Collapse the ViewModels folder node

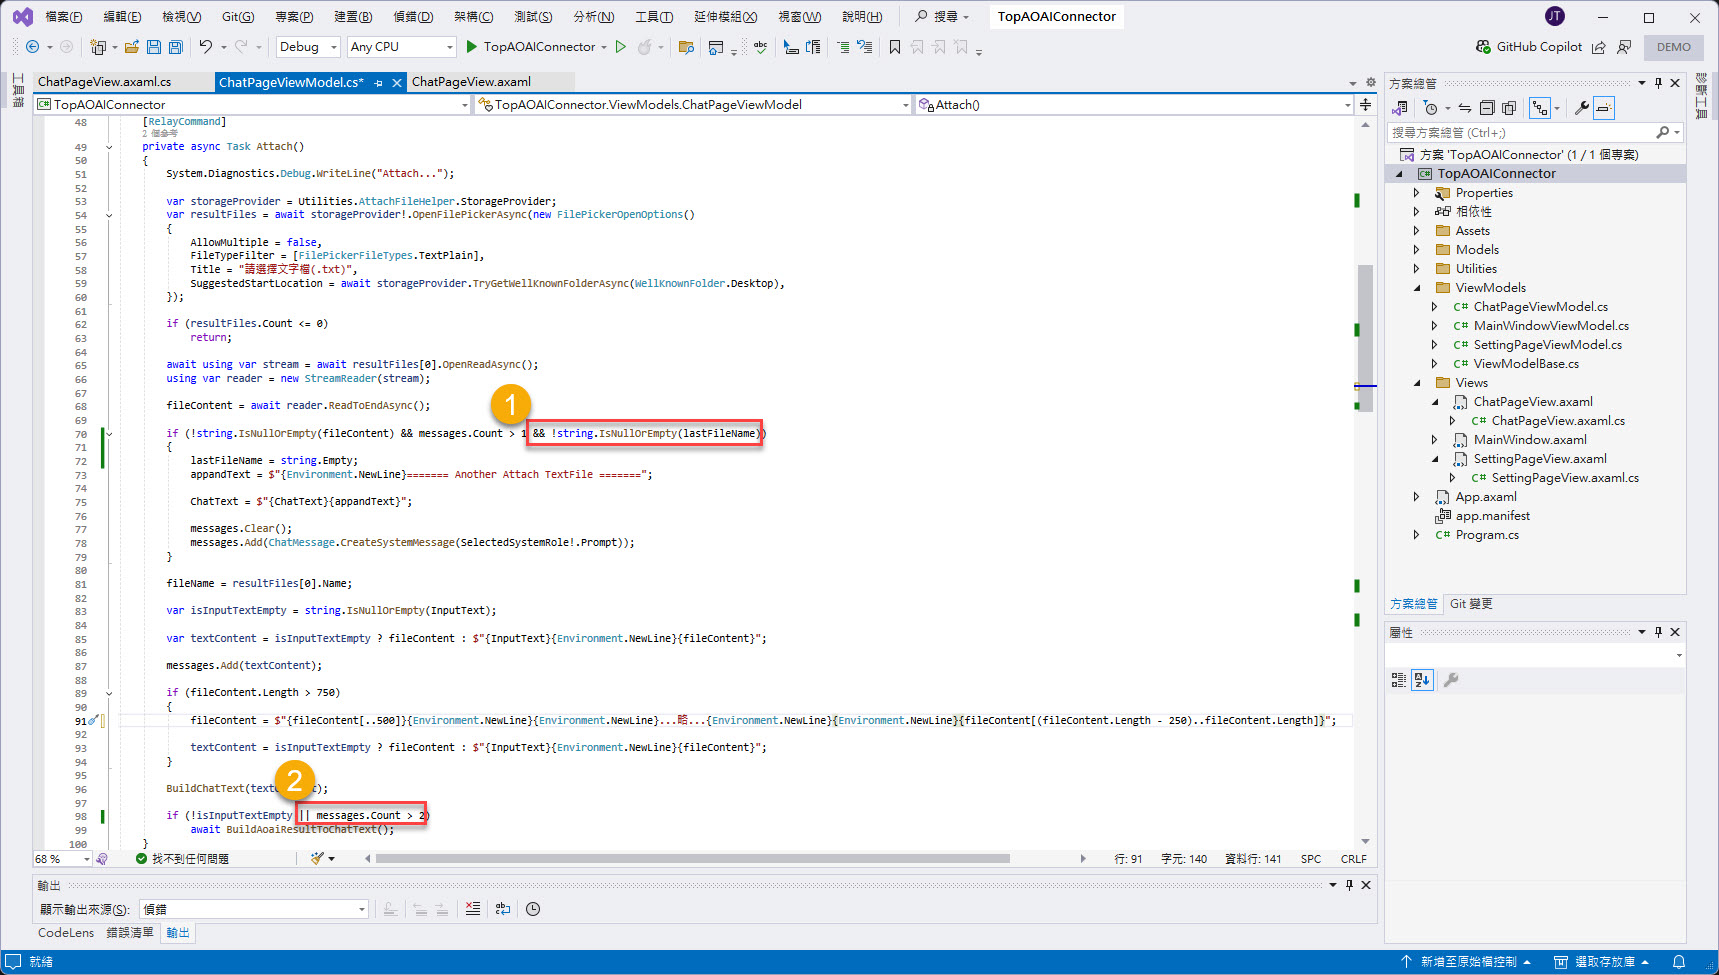(x=1416, y=288)
